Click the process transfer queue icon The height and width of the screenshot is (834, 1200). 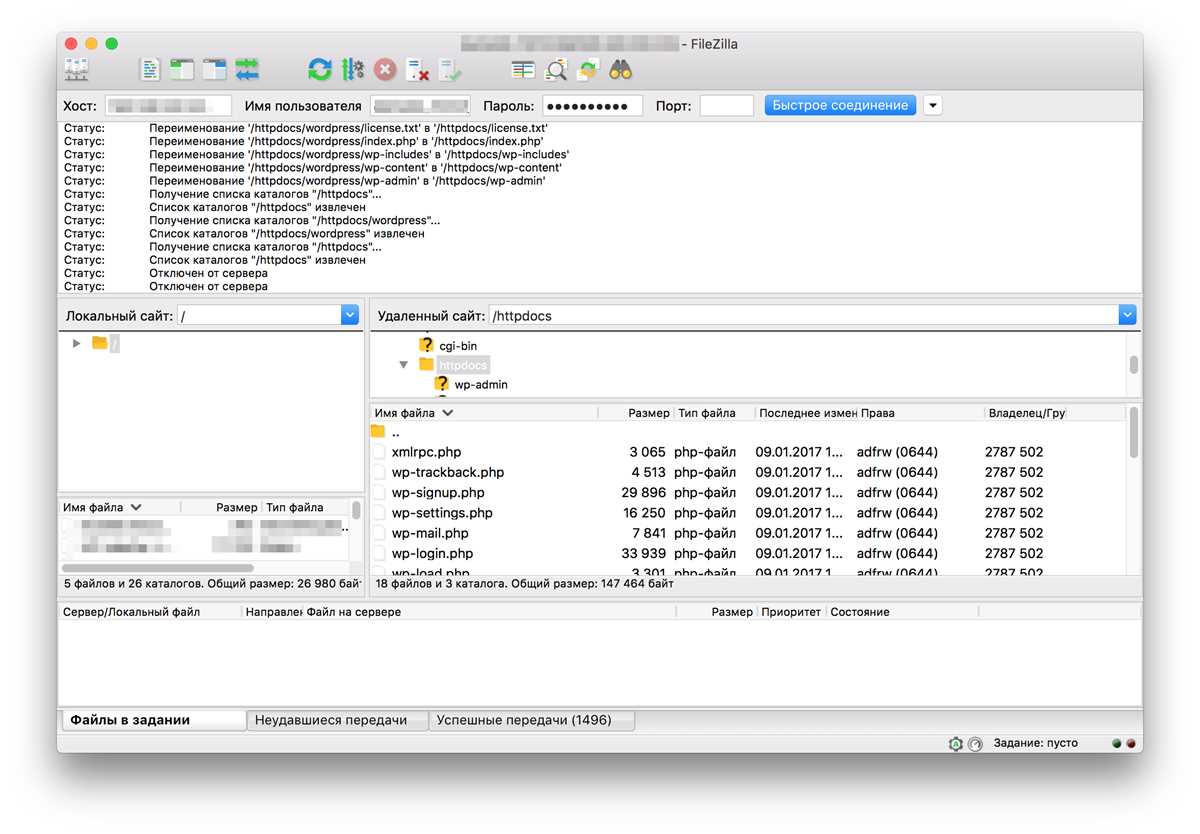coord(353,70)
